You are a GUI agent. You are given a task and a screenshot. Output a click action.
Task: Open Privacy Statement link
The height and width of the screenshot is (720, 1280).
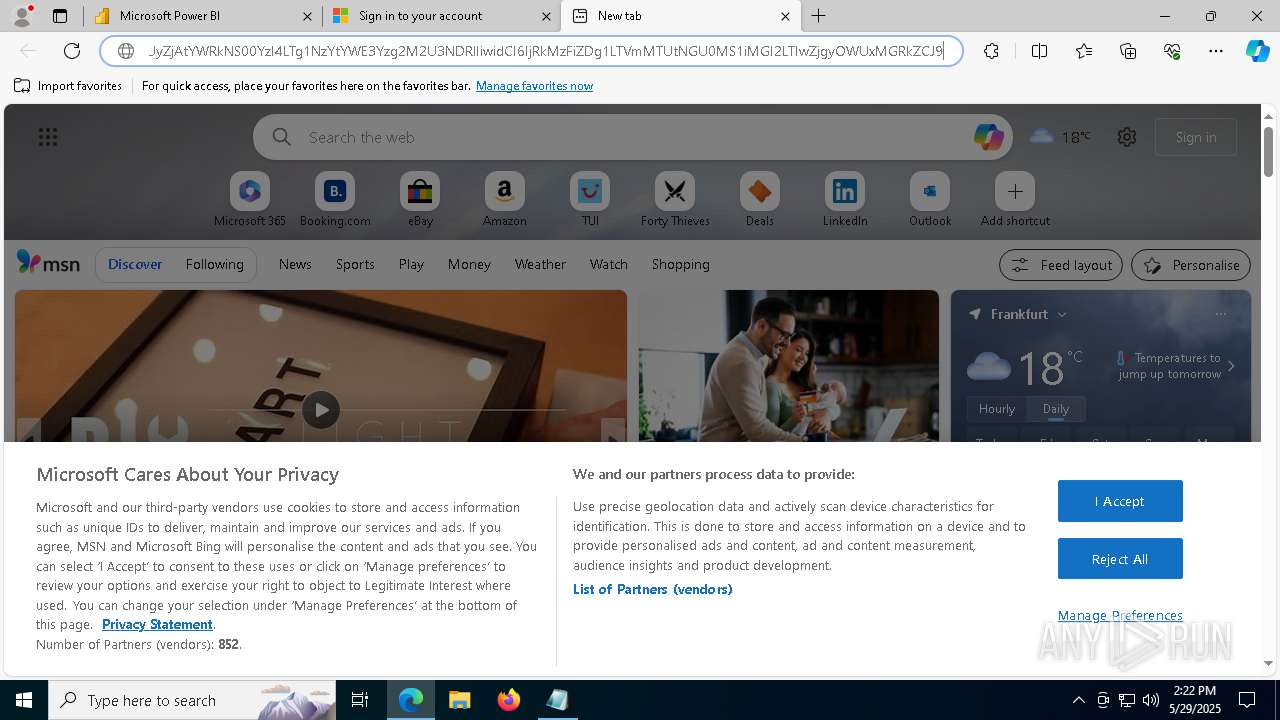tap(157, 624)
